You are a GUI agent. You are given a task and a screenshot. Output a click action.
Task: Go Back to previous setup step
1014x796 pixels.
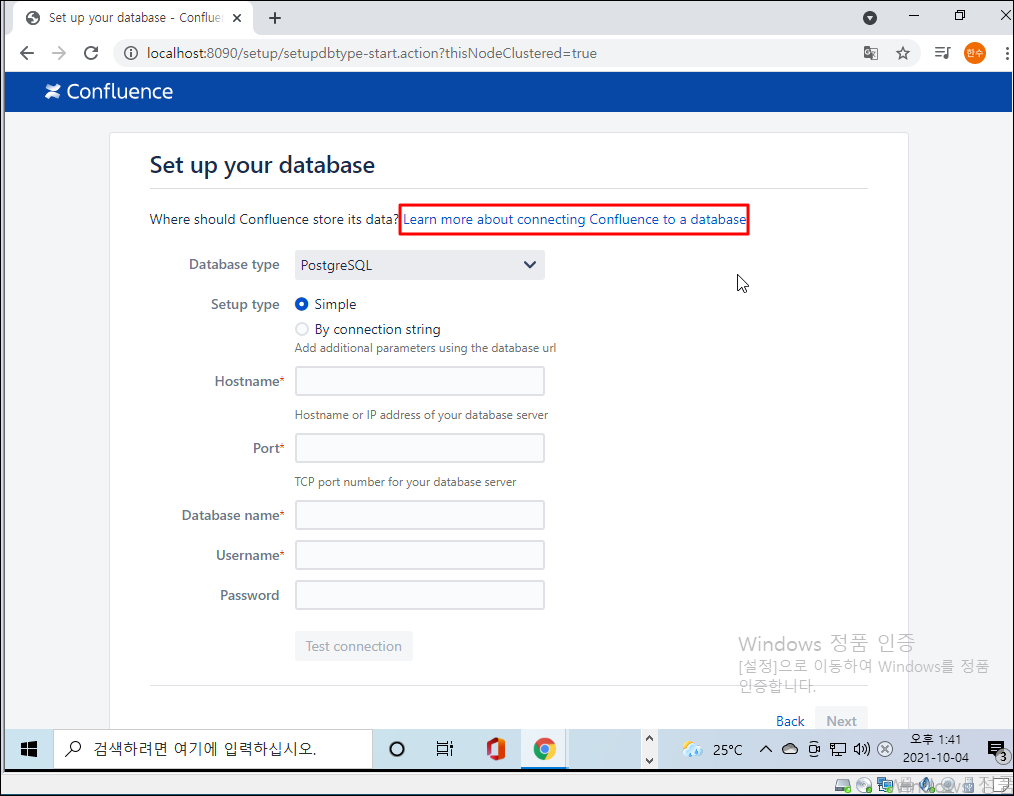coord(790,720)
